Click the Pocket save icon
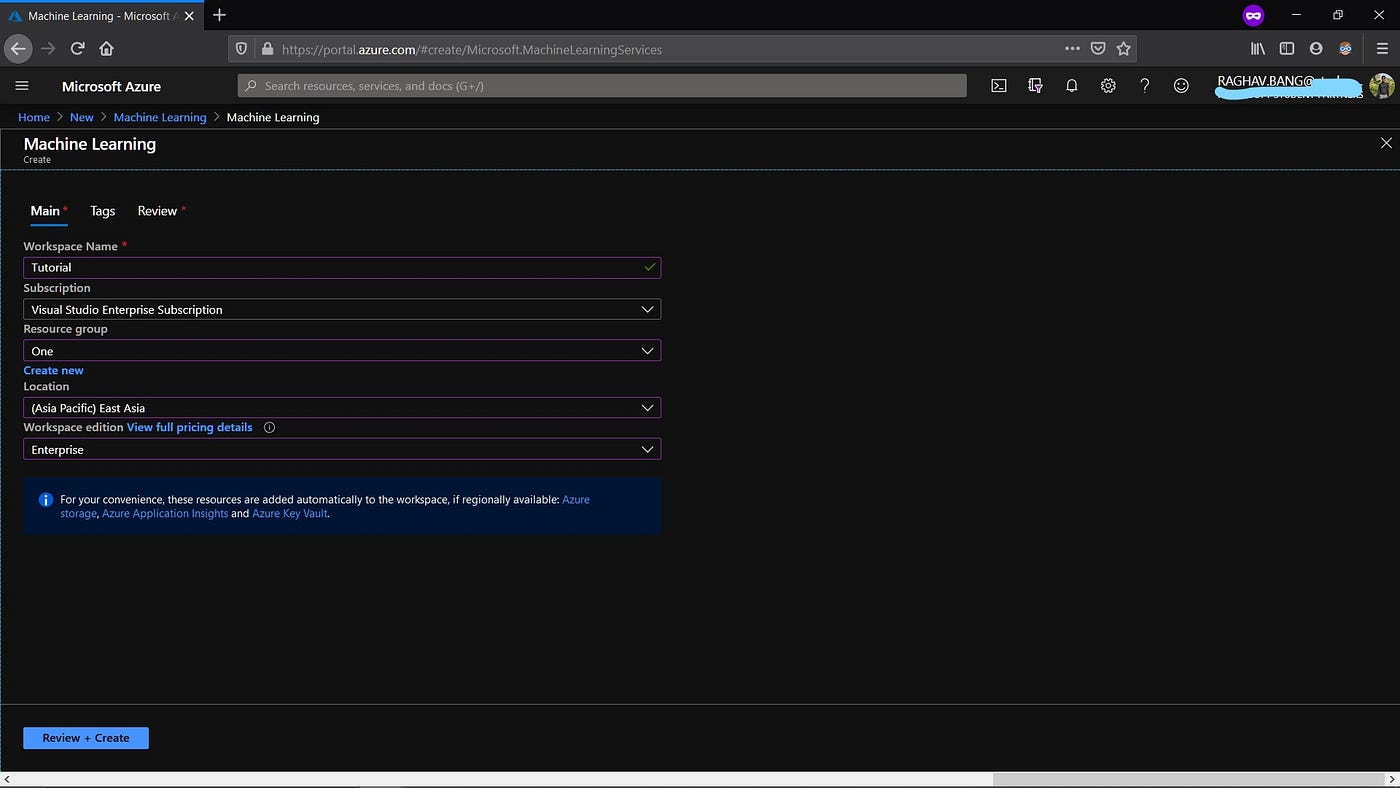The image size is (1400, 788). 1098,48
